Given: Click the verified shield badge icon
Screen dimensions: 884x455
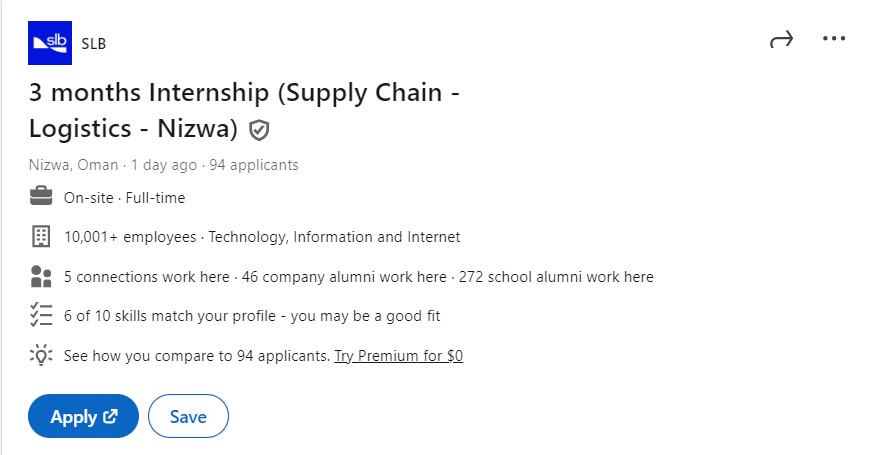Looking at the screenshot, I should point(259,130).
